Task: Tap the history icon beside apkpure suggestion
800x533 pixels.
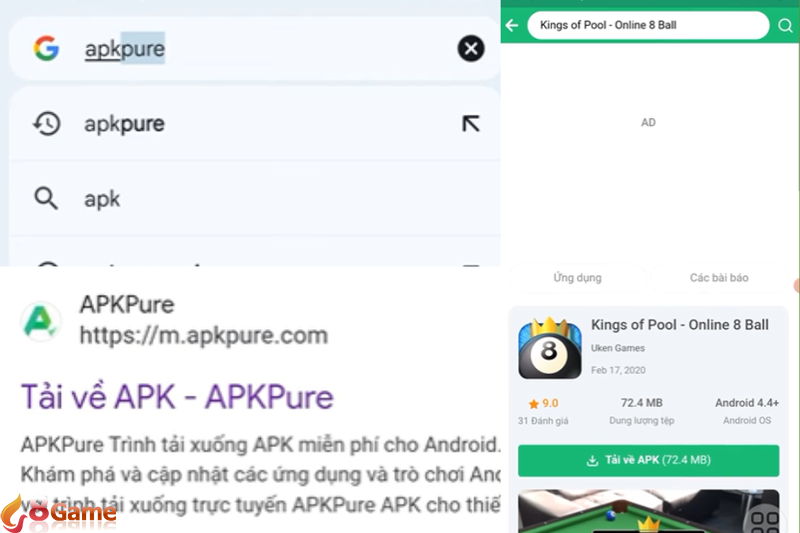Action: (x=46, y=124)
